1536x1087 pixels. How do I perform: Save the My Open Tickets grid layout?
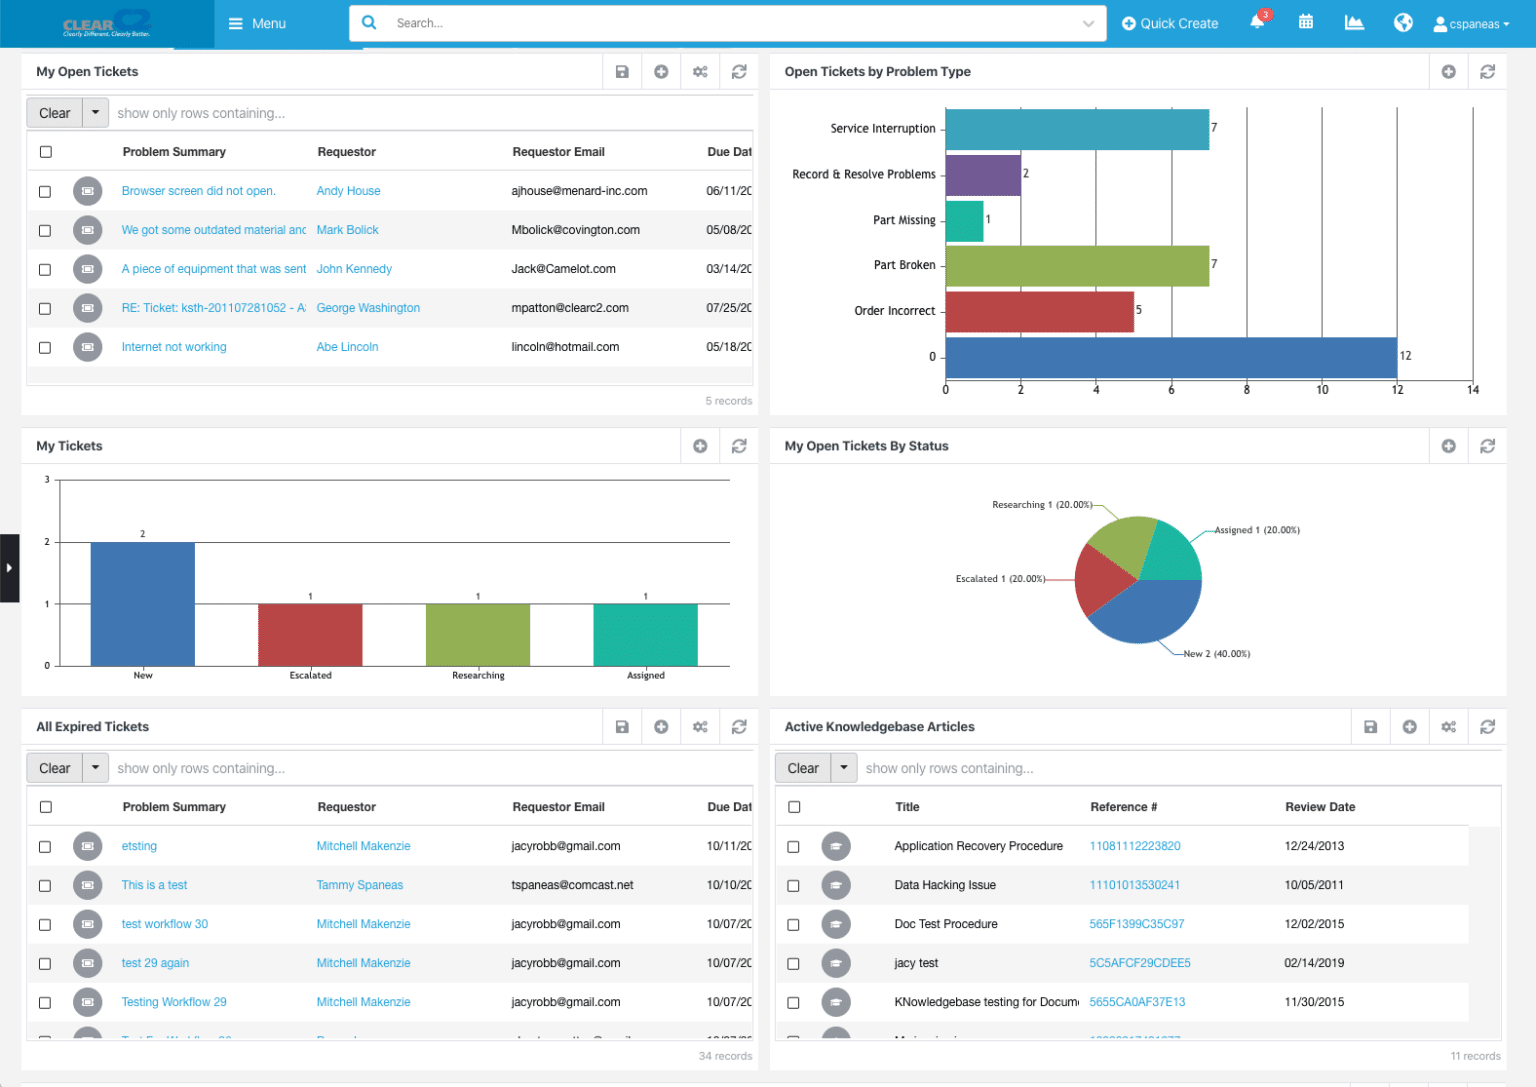tap(621, 71)
